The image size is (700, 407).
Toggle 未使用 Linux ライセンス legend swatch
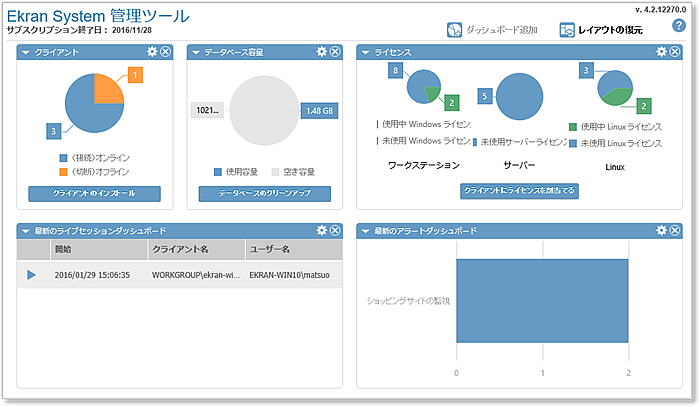coord(573,143)
